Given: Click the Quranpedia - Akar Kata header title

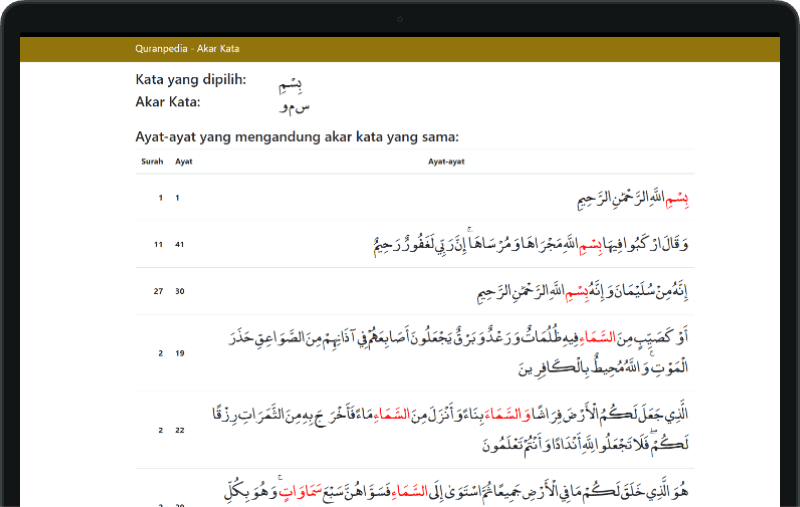Looking at the screenshot, I should click(x=187, y=49).
